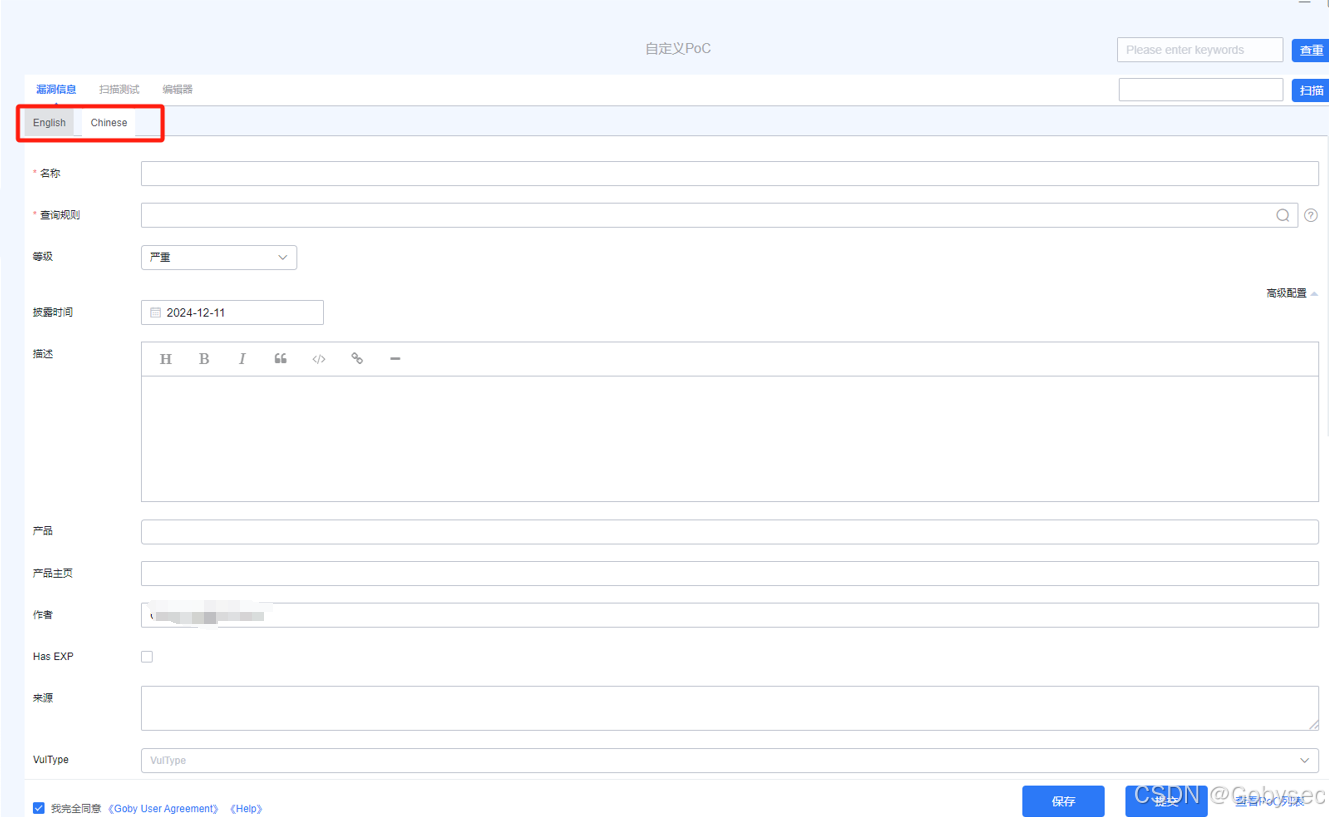The image size is (1329, 817).
Task: Insert a code block in description editor
Action: [x=319, y=359]
